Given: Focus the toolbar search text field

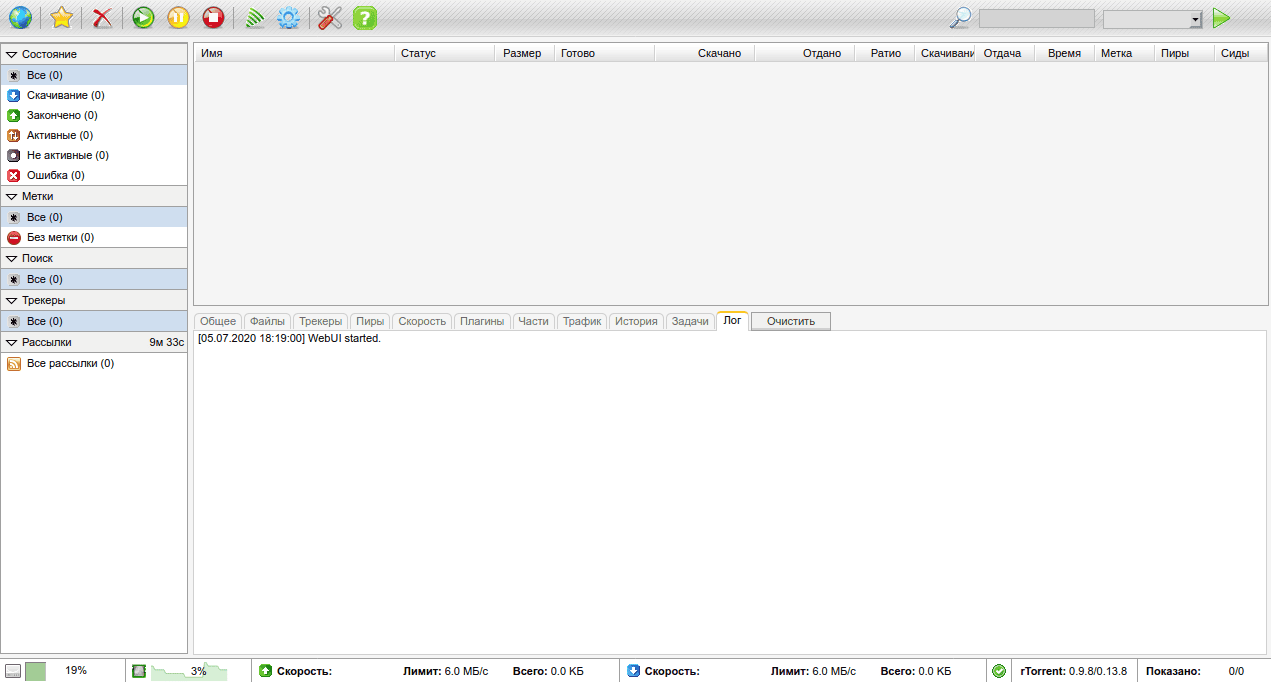Looking at the screenshot, I should click(x=1036, y=19).
